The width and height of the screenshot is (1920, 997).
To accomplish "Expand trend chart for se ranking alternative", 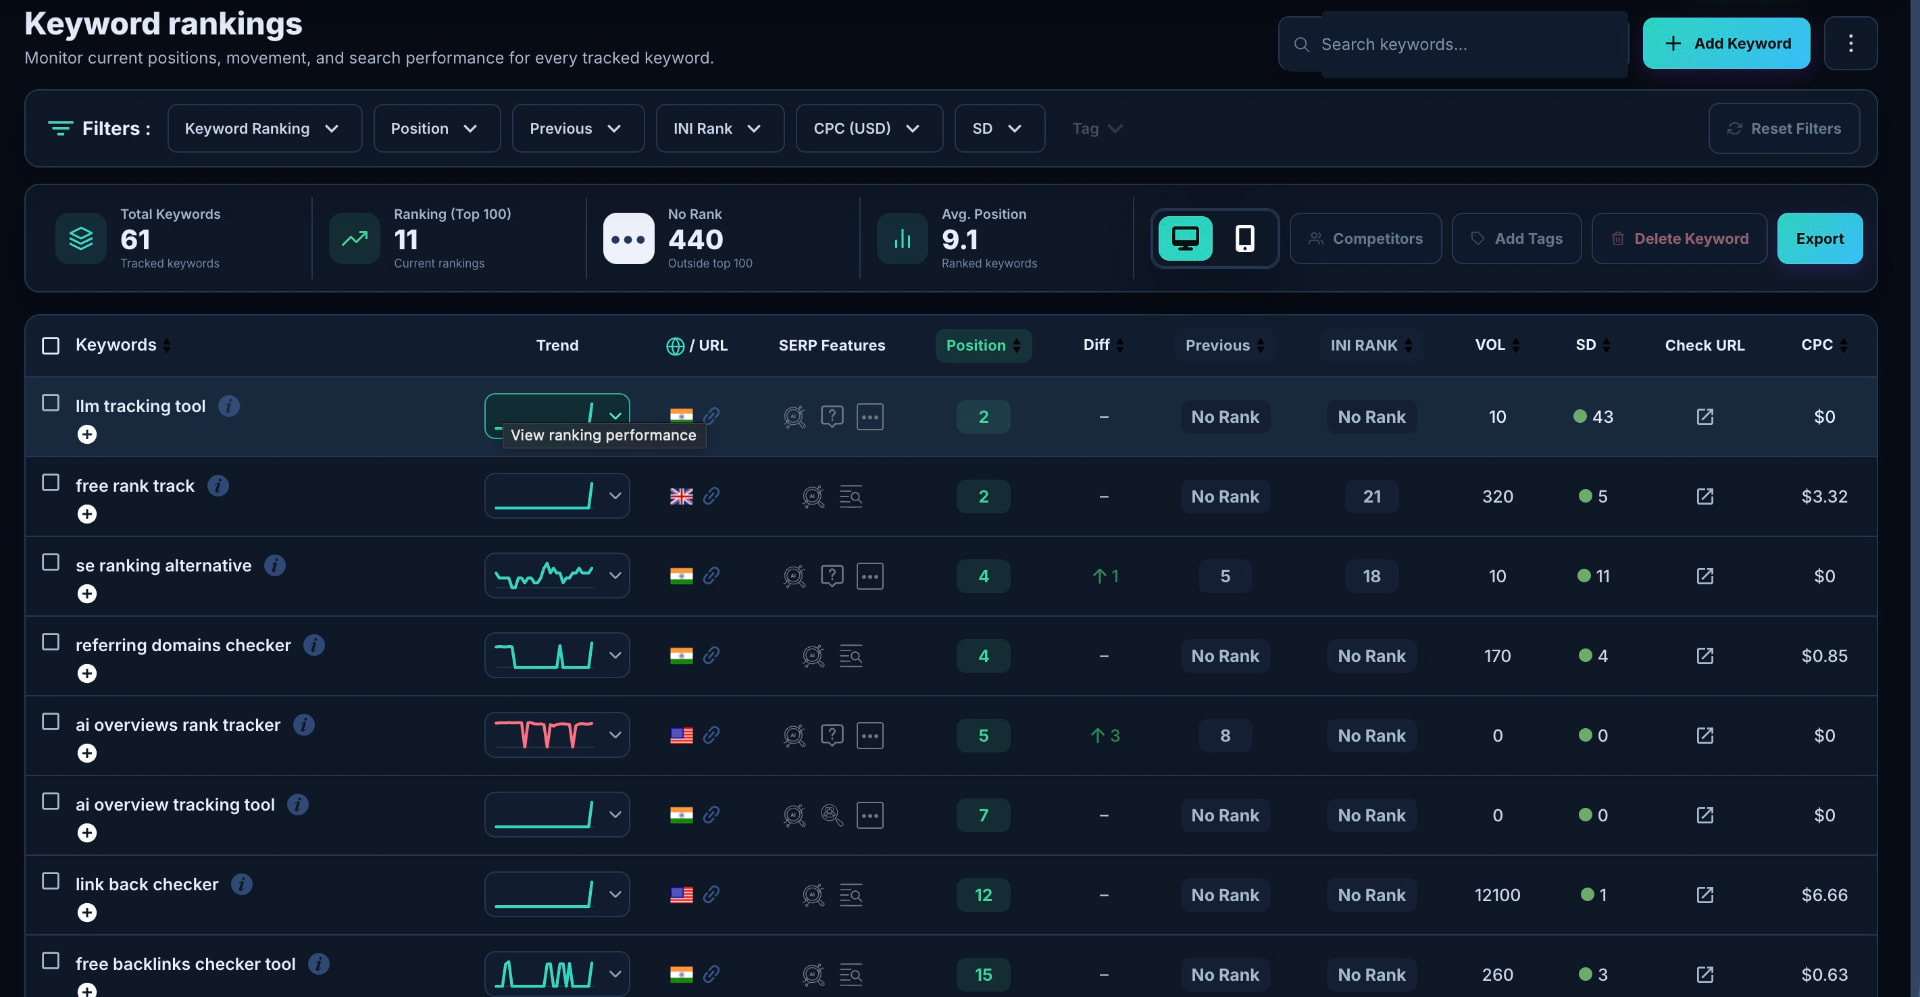I will tap(615, 576).
